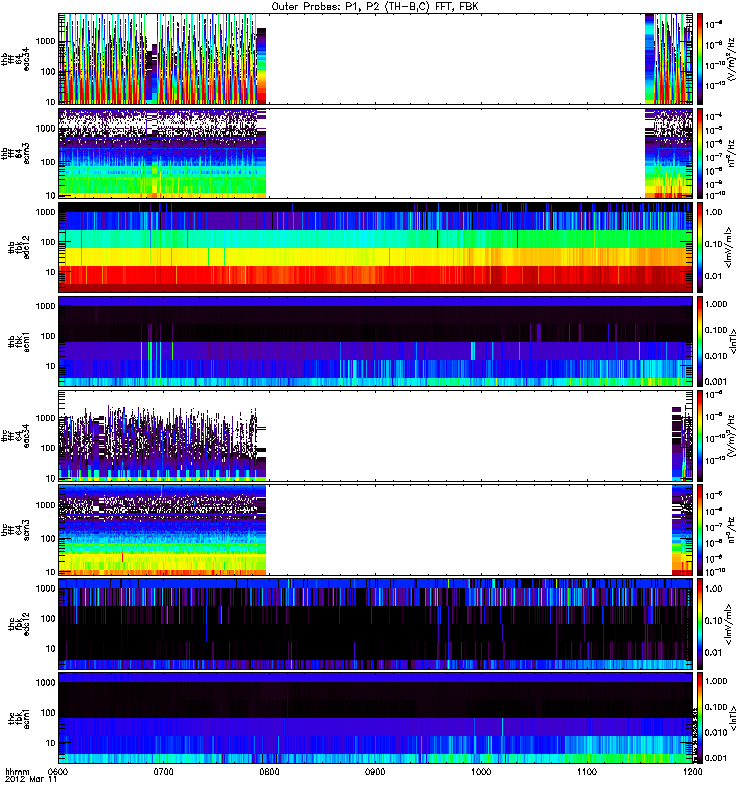Click the '0700' time axis label
Viewport: 750px width, 800px height.
click(x=164, y=772)
